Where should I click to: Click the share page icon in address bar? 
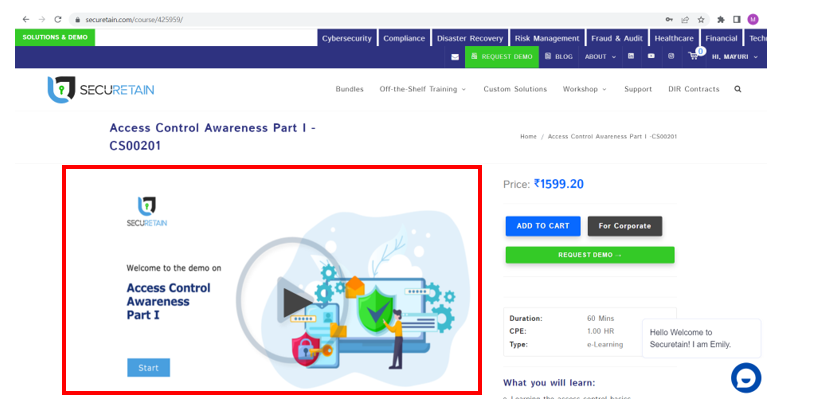[685, 20]
